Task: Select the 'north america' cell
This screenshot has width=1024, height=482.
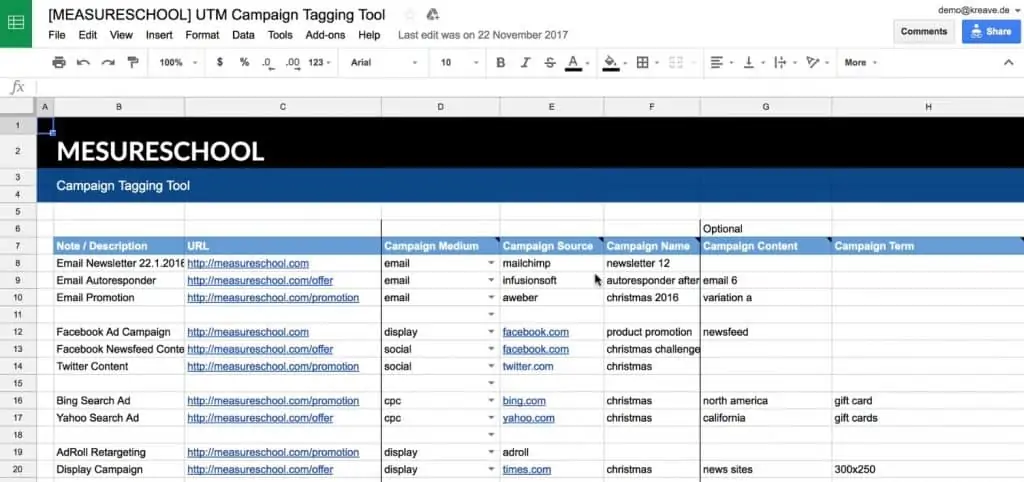Action: pos(766,400)
